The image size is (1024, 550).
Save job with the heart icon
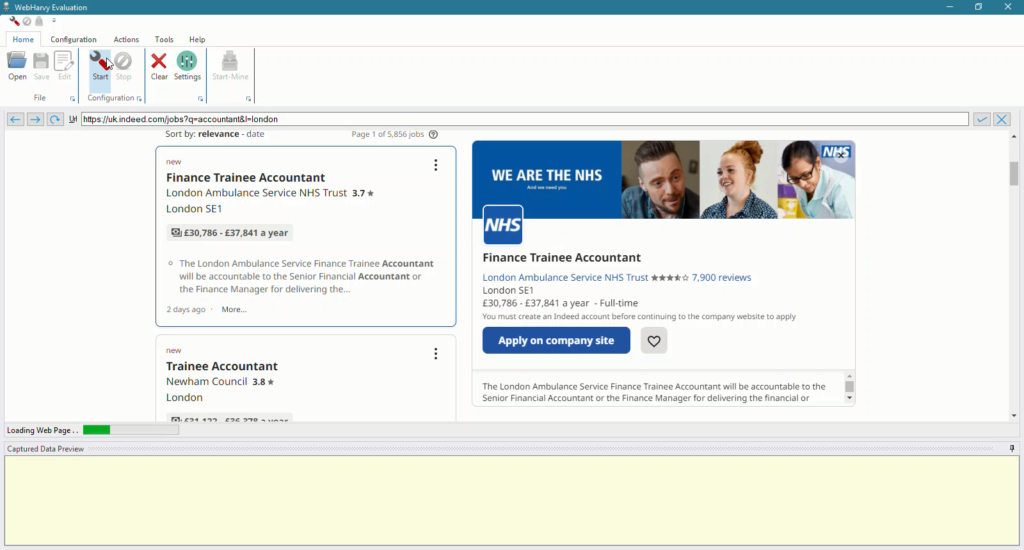click(x=654, y=341)
